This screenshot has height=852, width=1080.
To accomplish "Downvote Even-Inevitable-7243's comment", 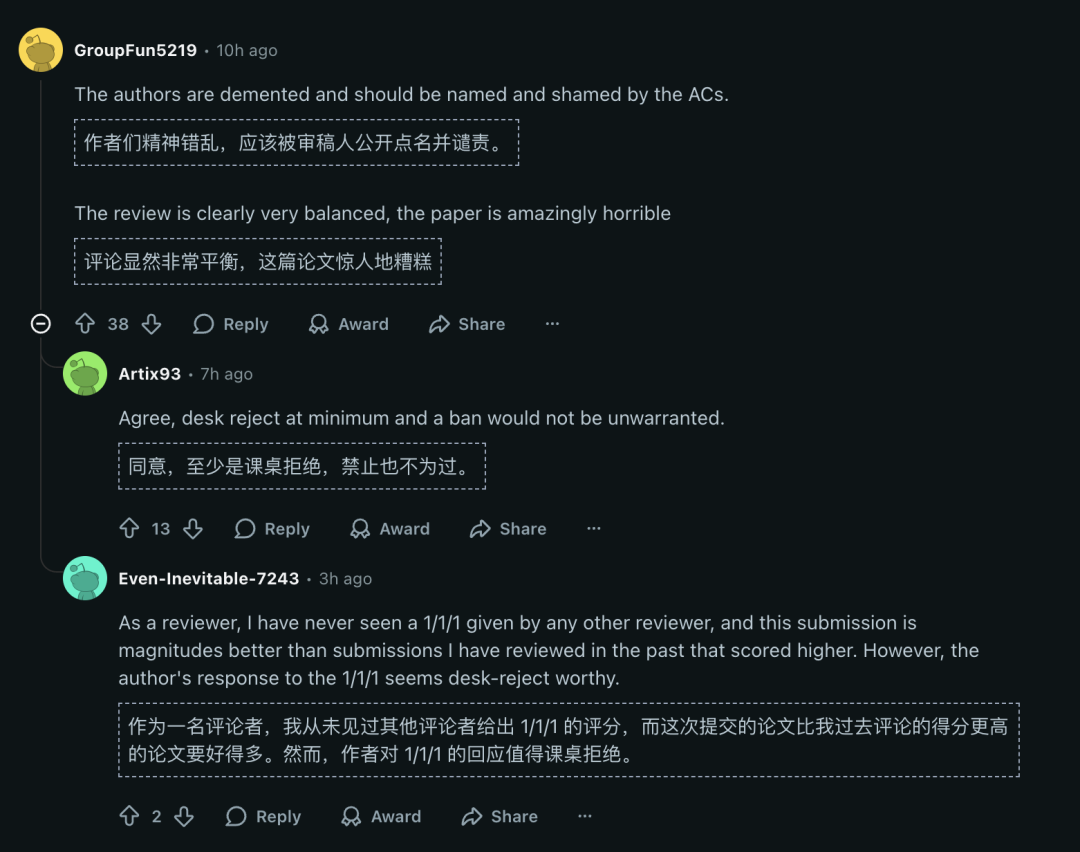I will pos(184,817).
